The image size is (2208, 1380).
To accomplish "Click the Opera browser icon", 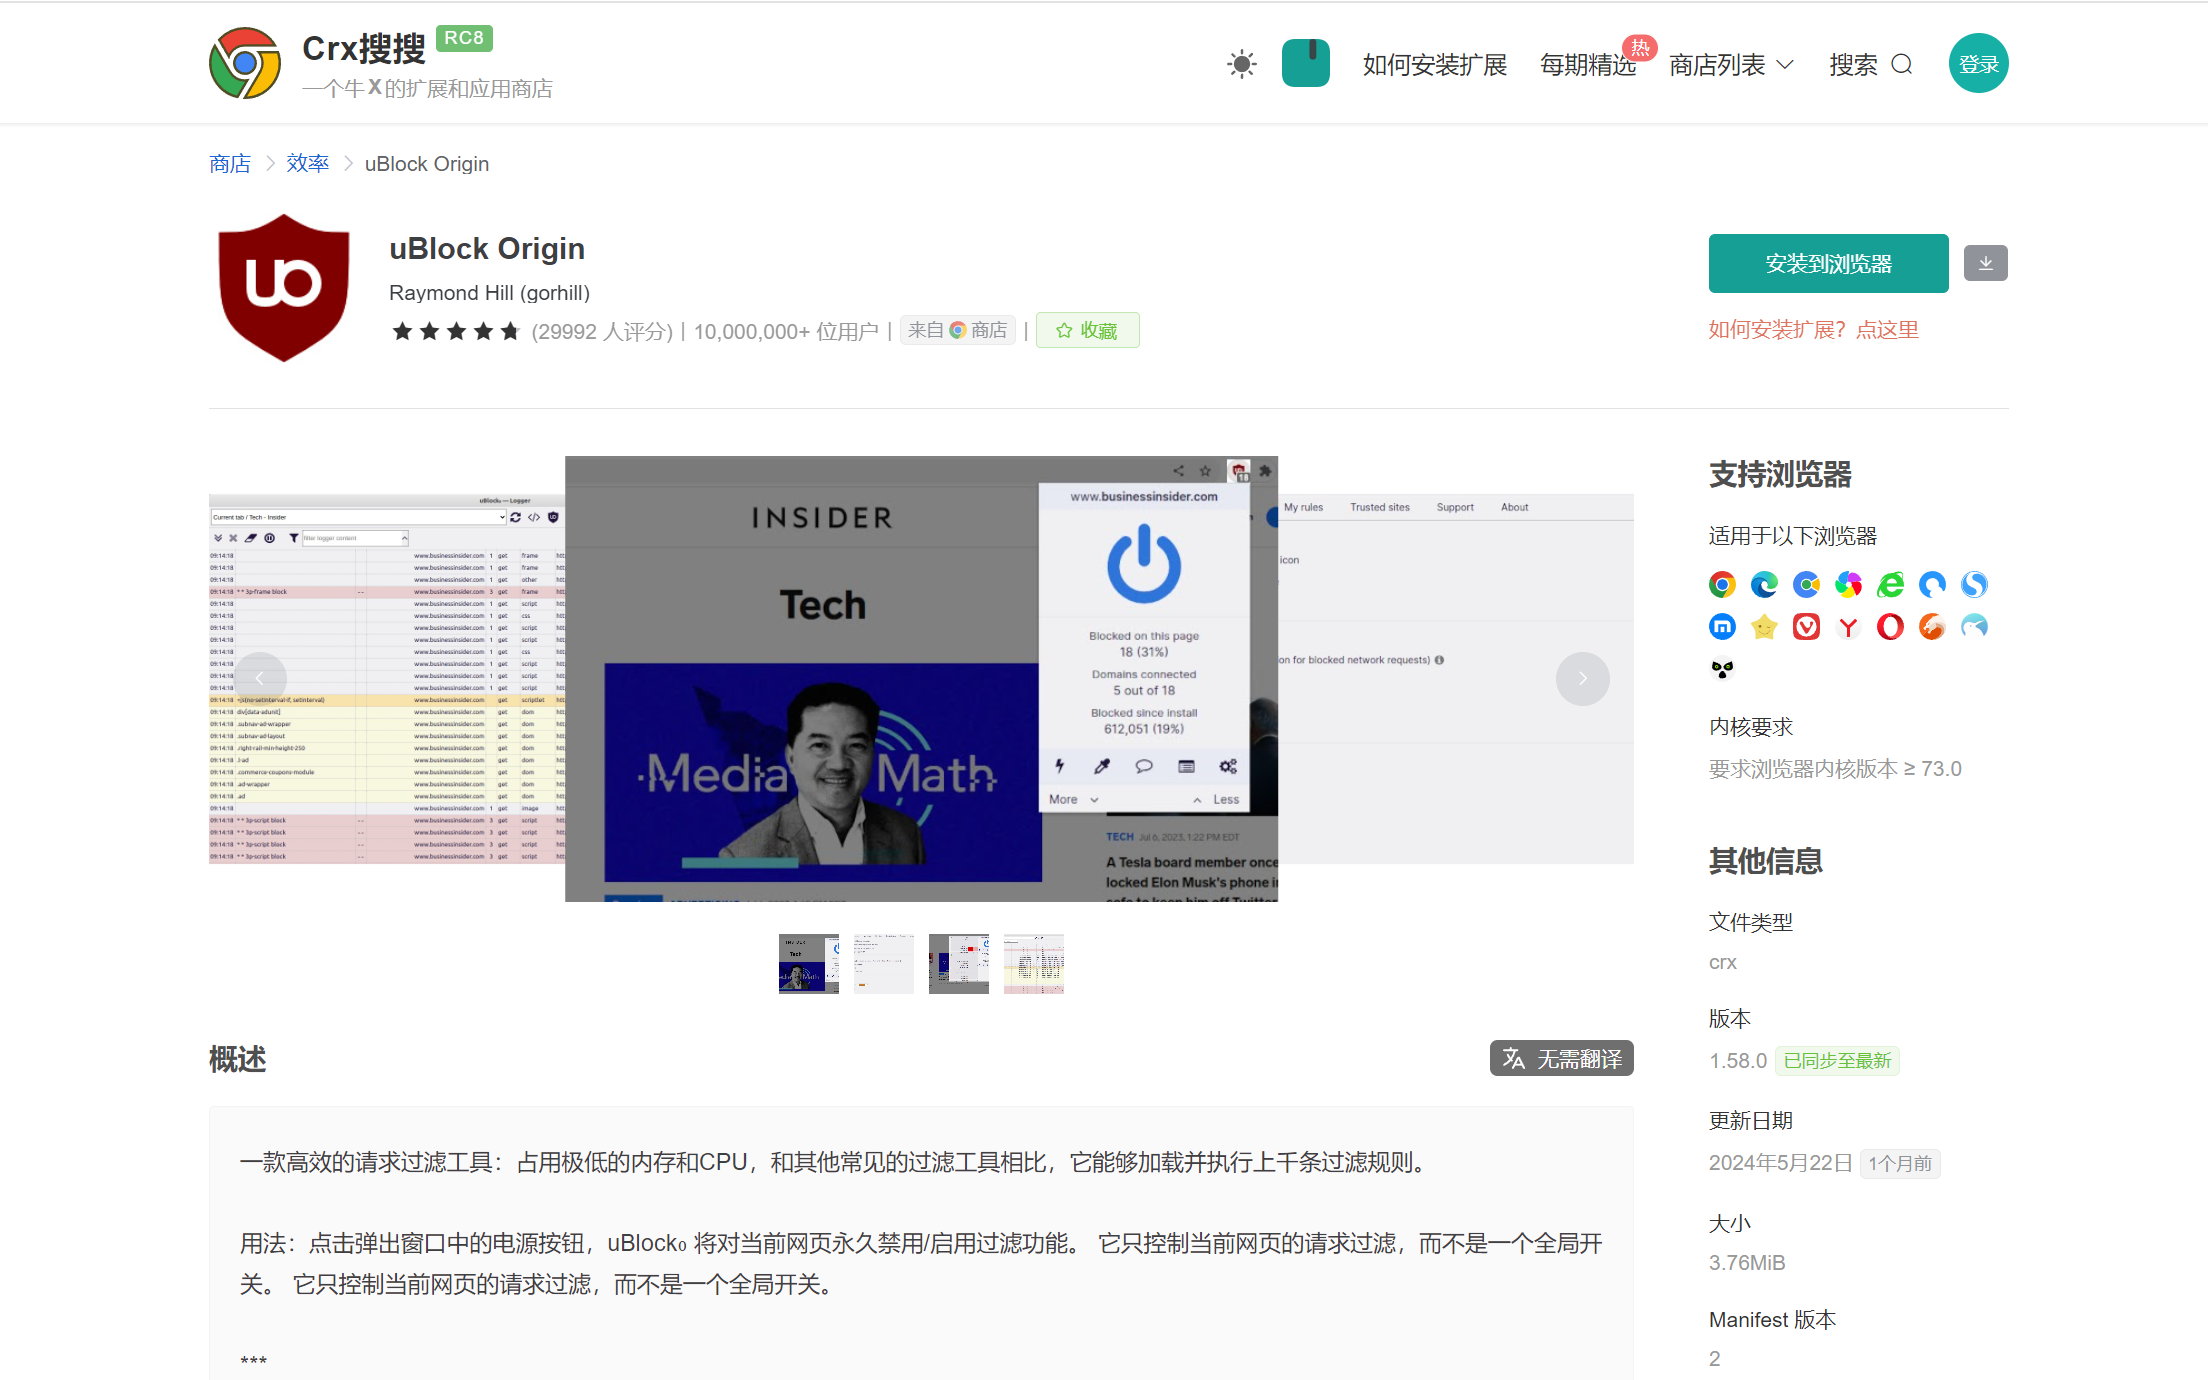I will (1890, 626).
